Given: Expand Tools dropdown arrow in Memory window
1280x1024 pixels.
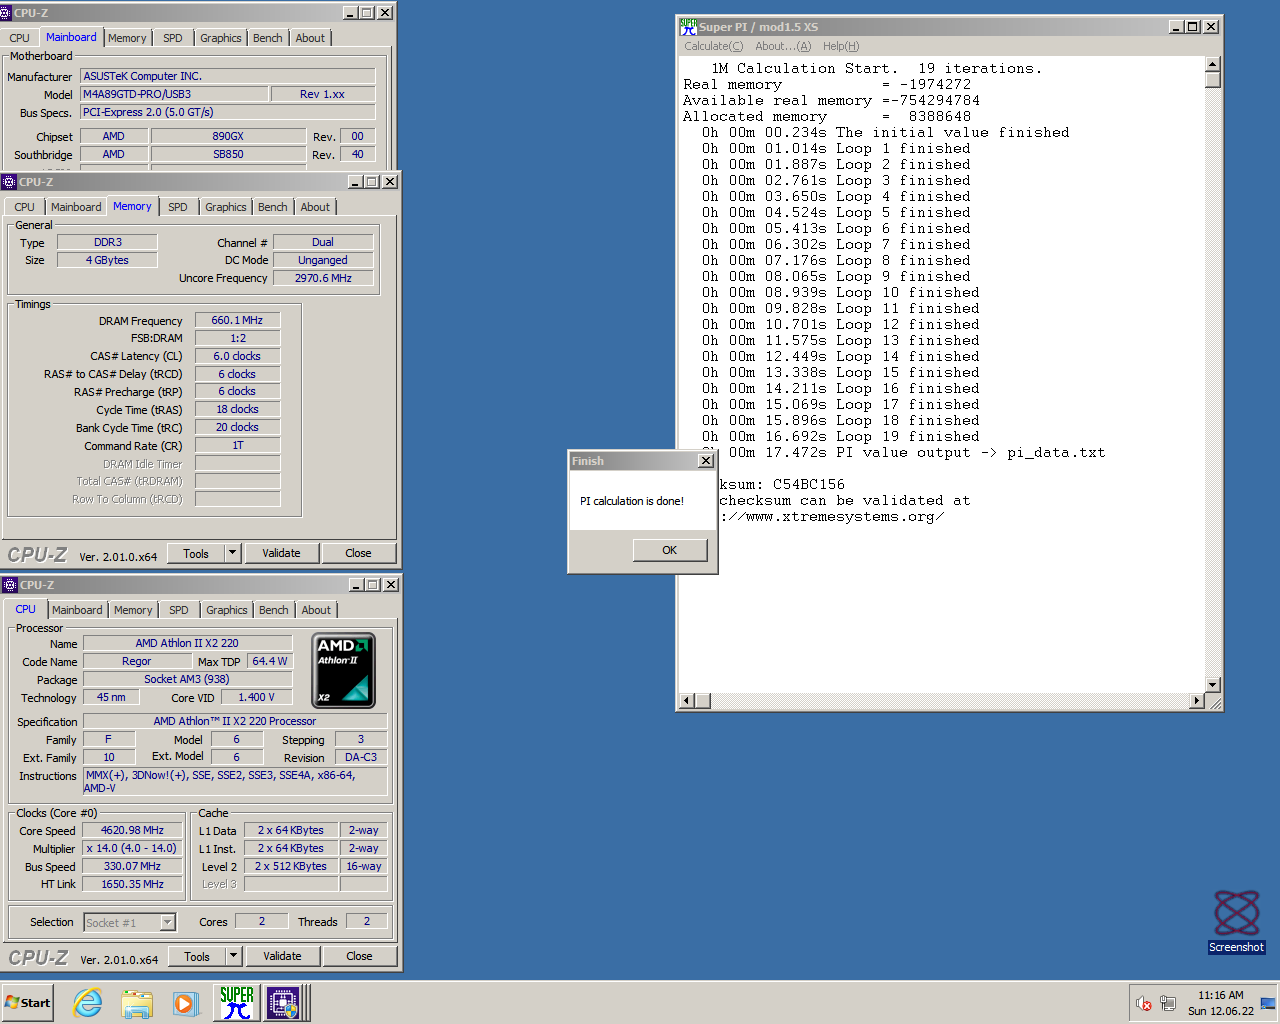Looking at the screenshot, I should tap(233, 553).
